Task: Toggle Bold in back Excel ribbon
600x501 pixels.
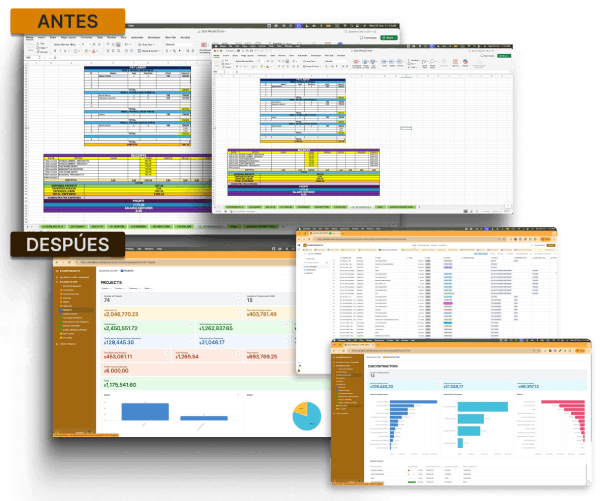Action: (55, 51)
